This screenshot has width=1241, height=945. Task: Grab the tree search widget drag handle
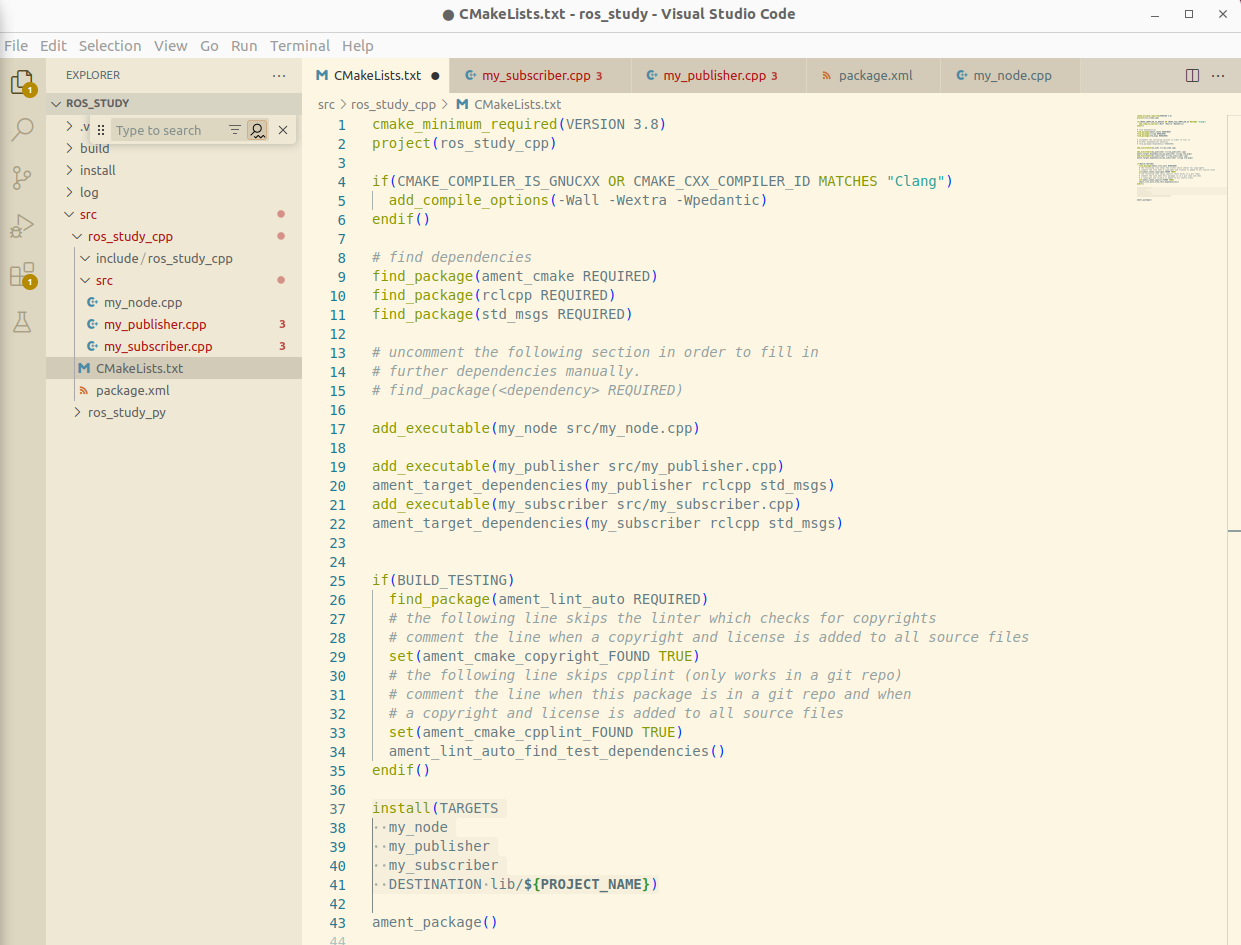pyautogui.click(x=100, y=130)
